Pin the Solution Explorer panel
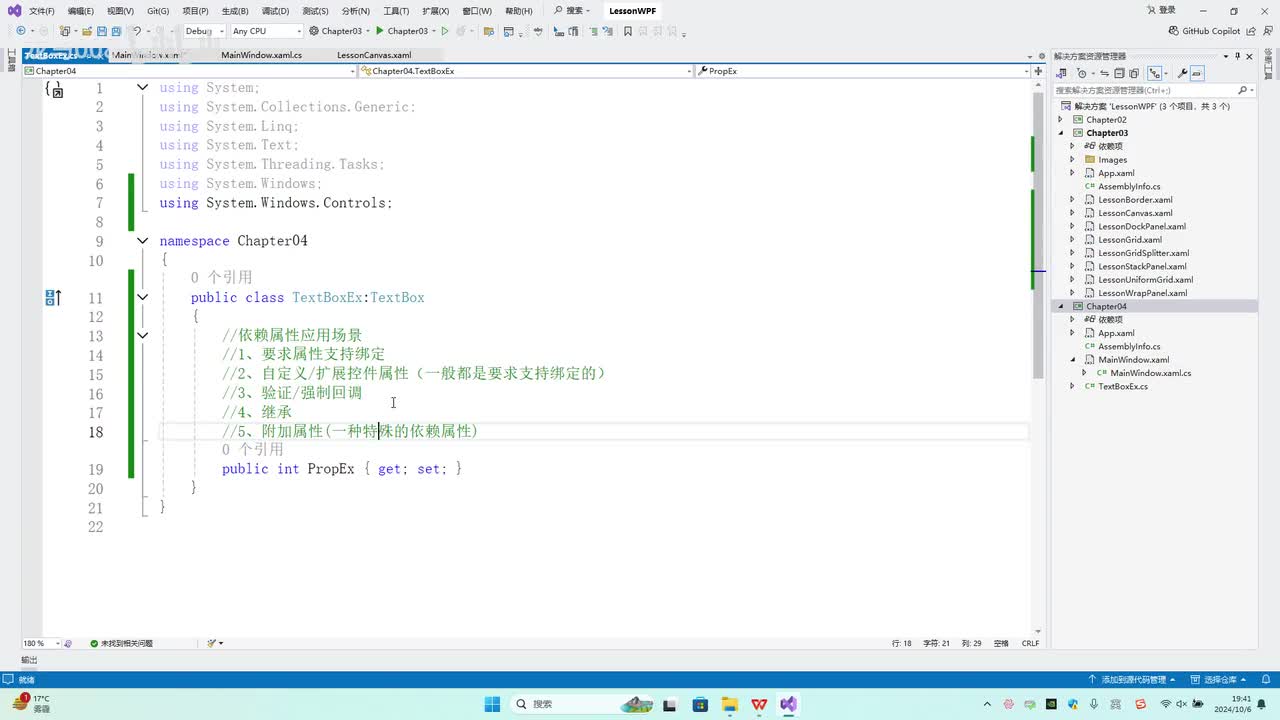Screen dimensions: 1280x720 pos(1237,56)
